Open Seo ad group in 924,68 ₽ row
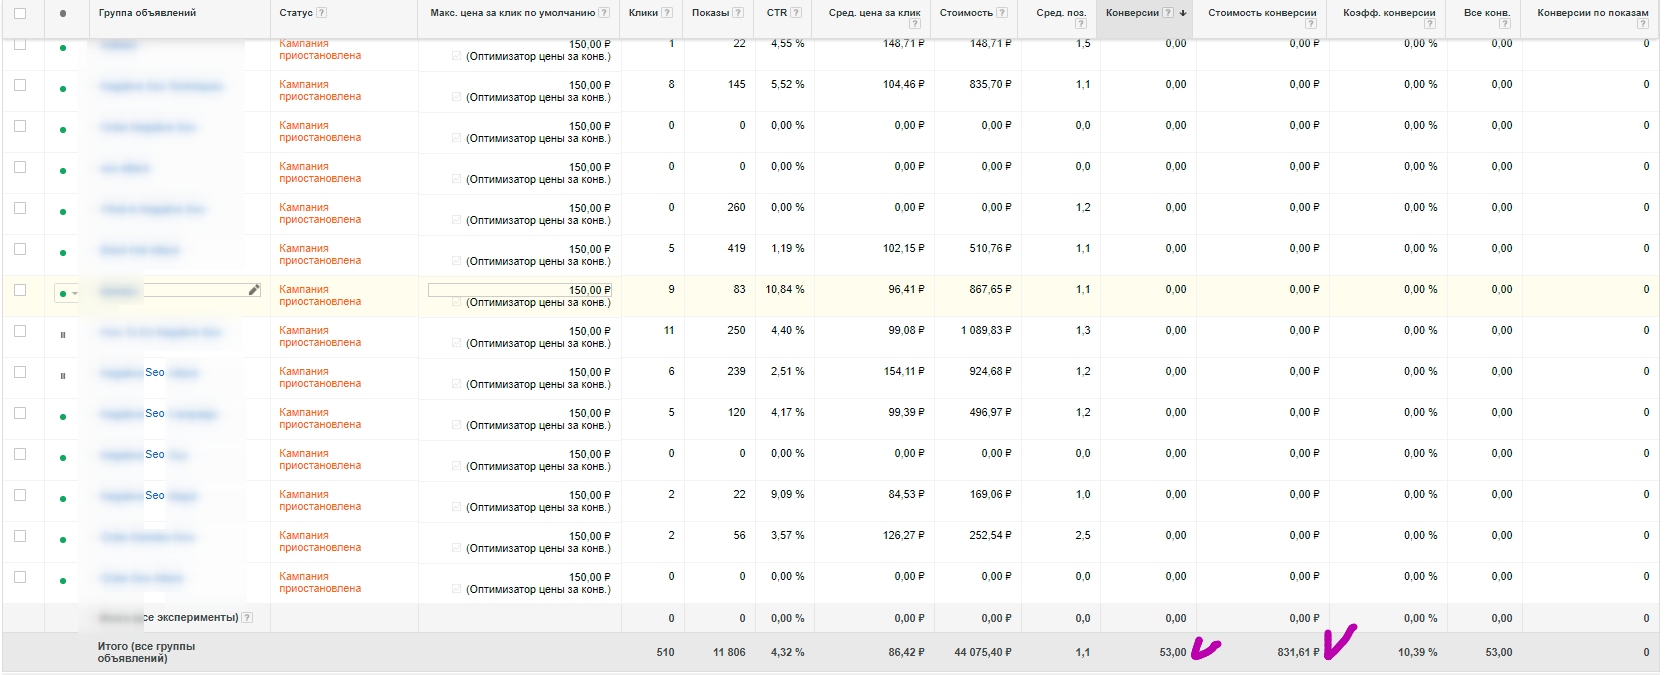 [x=155, y=372]
